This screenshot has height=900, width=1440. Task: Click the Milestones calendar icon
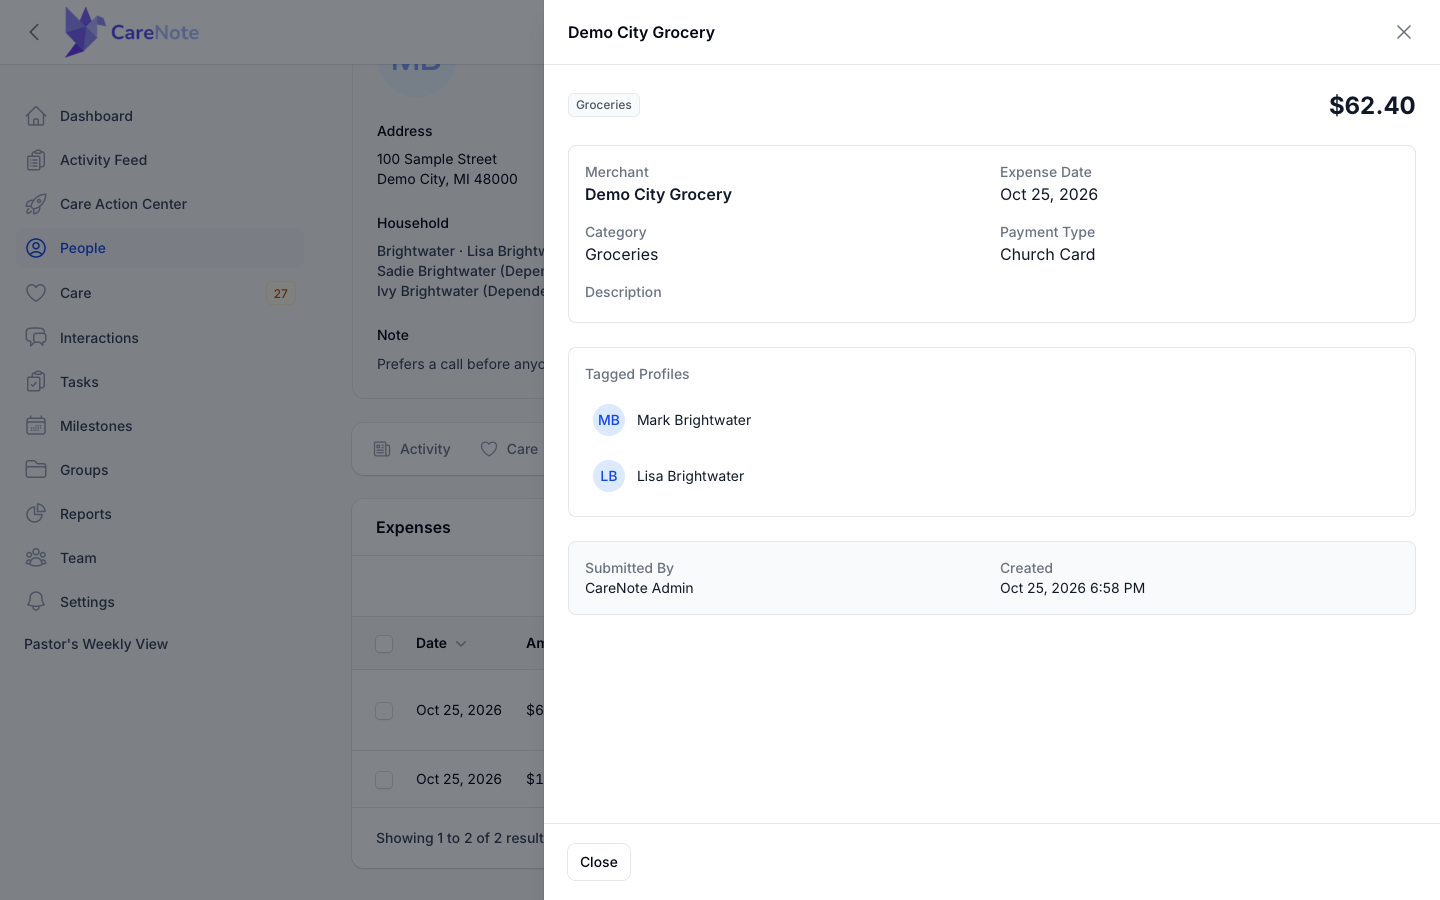click(x=36, y=426)
